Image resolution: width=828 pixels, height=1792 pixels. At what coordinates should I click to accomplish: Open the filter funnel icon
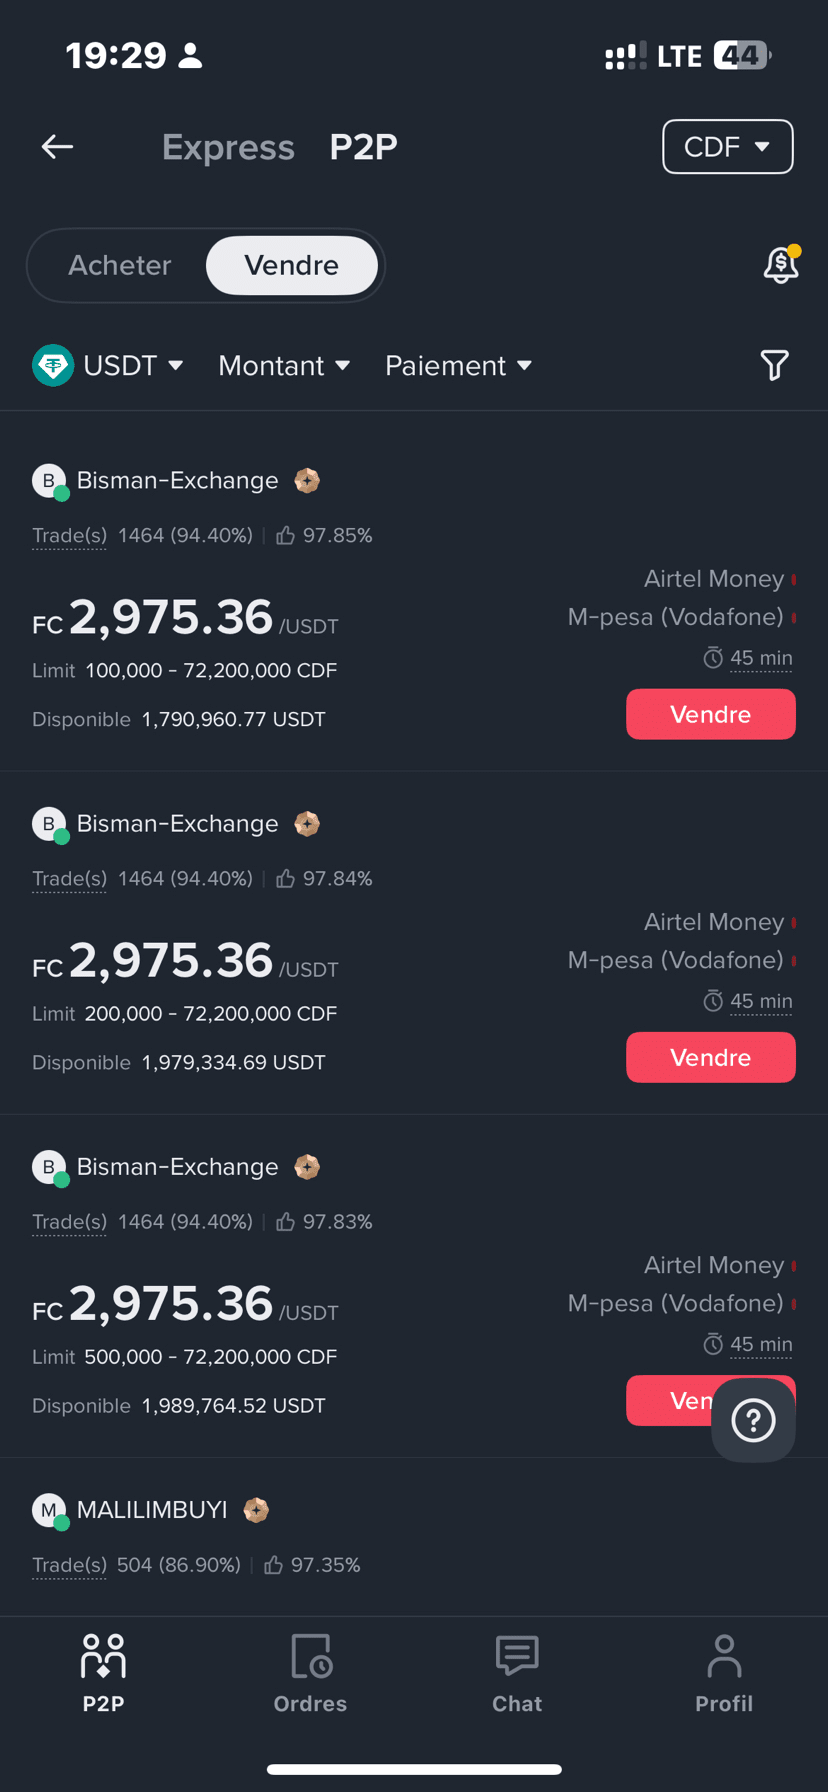[x=774, y=365]
